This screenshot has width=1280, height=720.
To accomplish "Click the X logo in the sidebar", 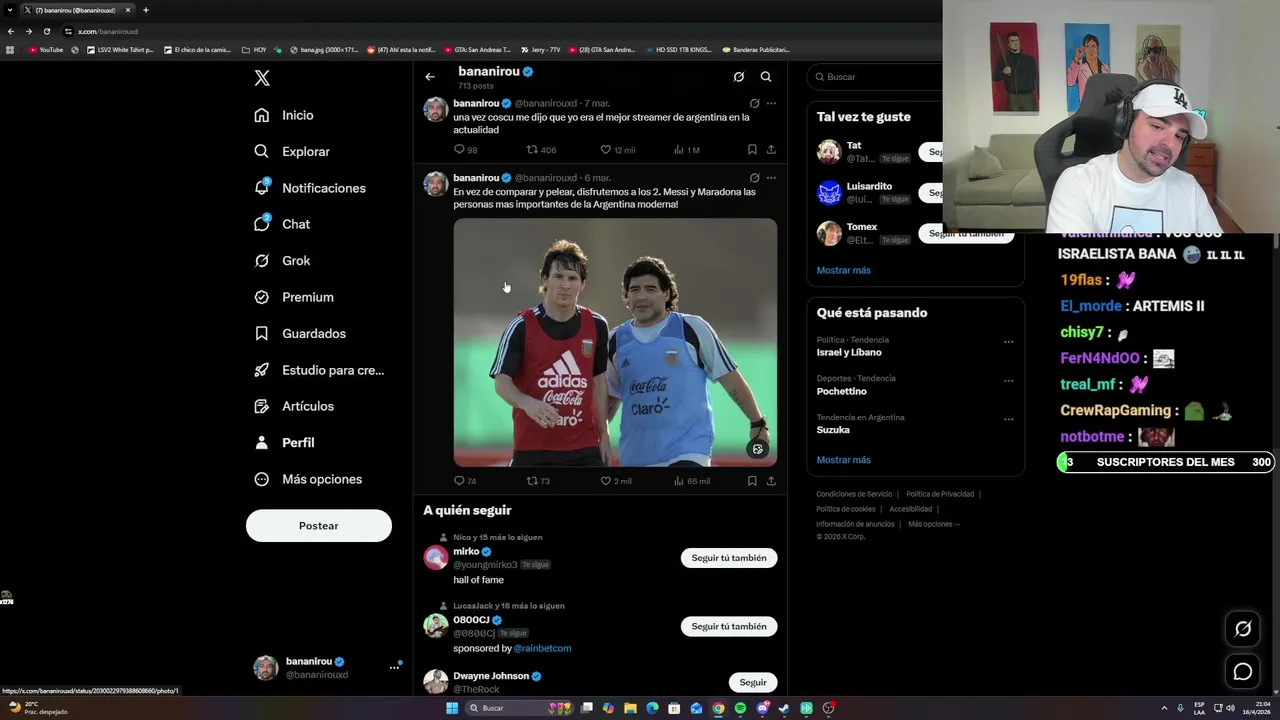I will click(262, 78).
